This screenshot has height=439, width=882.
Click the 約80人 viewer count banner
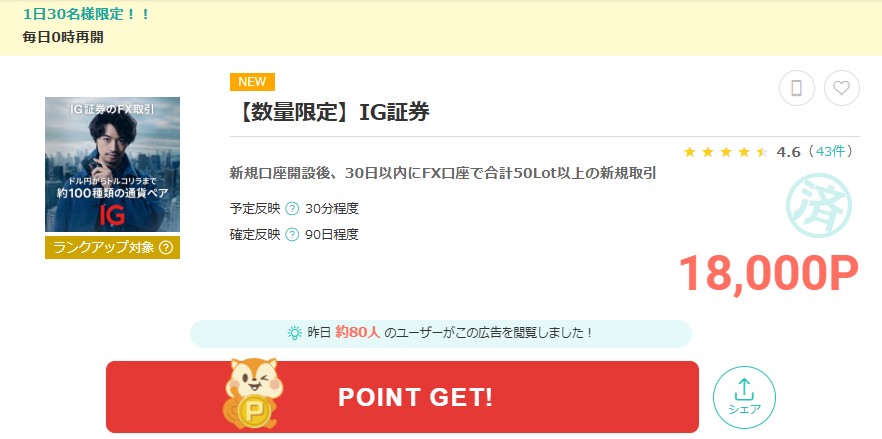pyautogui.click(x=441, y=334)
